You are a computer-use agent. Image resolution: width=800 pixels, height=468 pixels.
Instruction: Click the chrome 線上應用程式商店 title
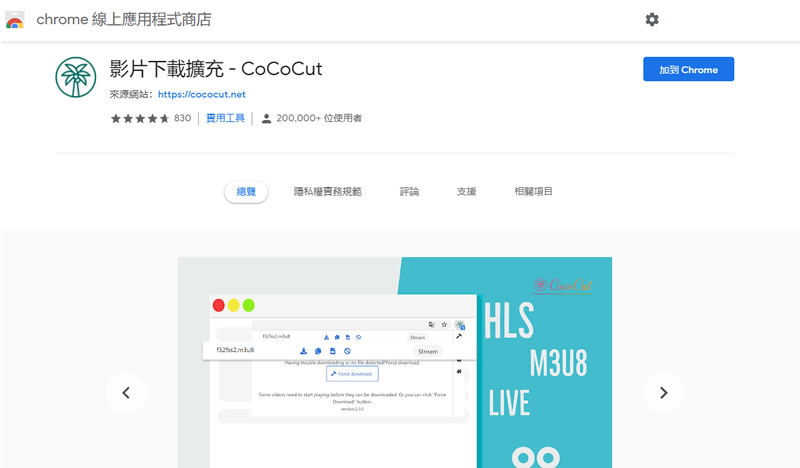click(124, 19)
